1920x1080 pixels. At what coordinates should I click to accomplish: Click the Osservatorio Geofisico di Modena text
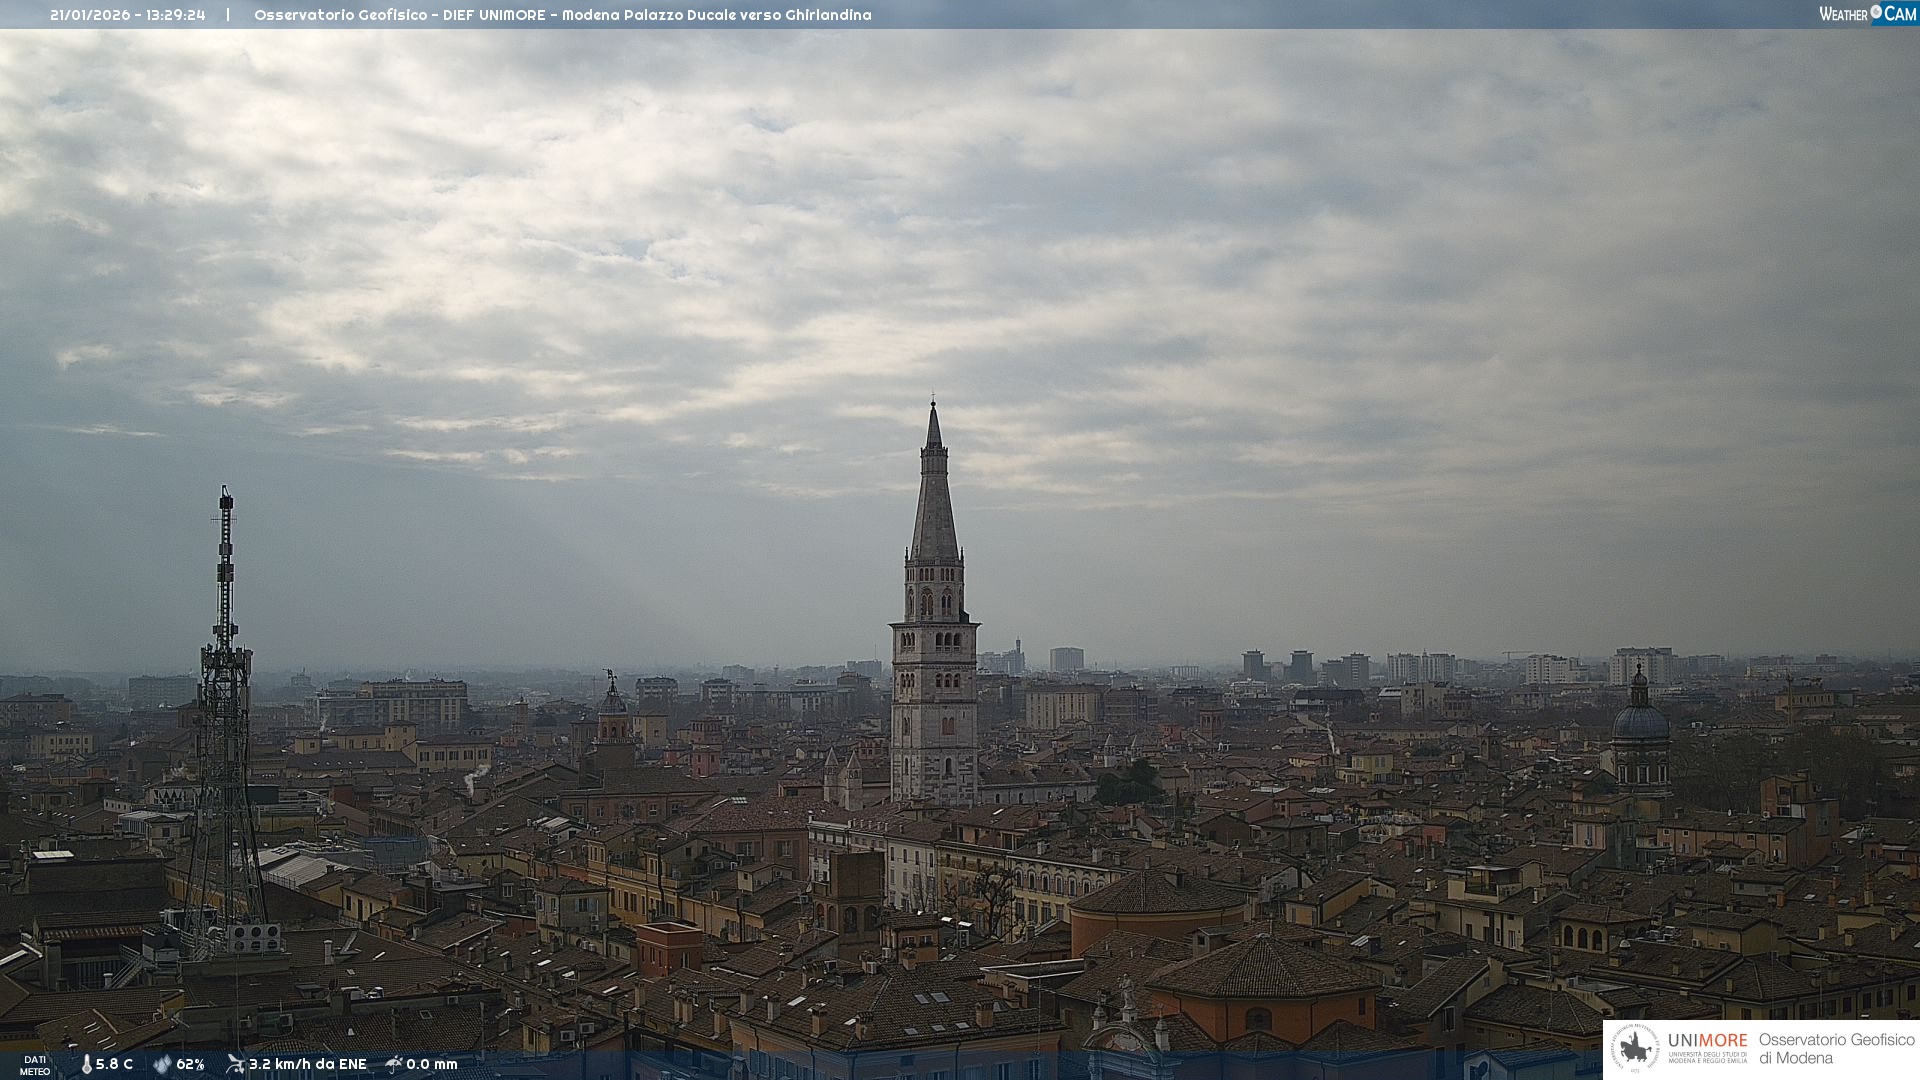[1836, 1049]
